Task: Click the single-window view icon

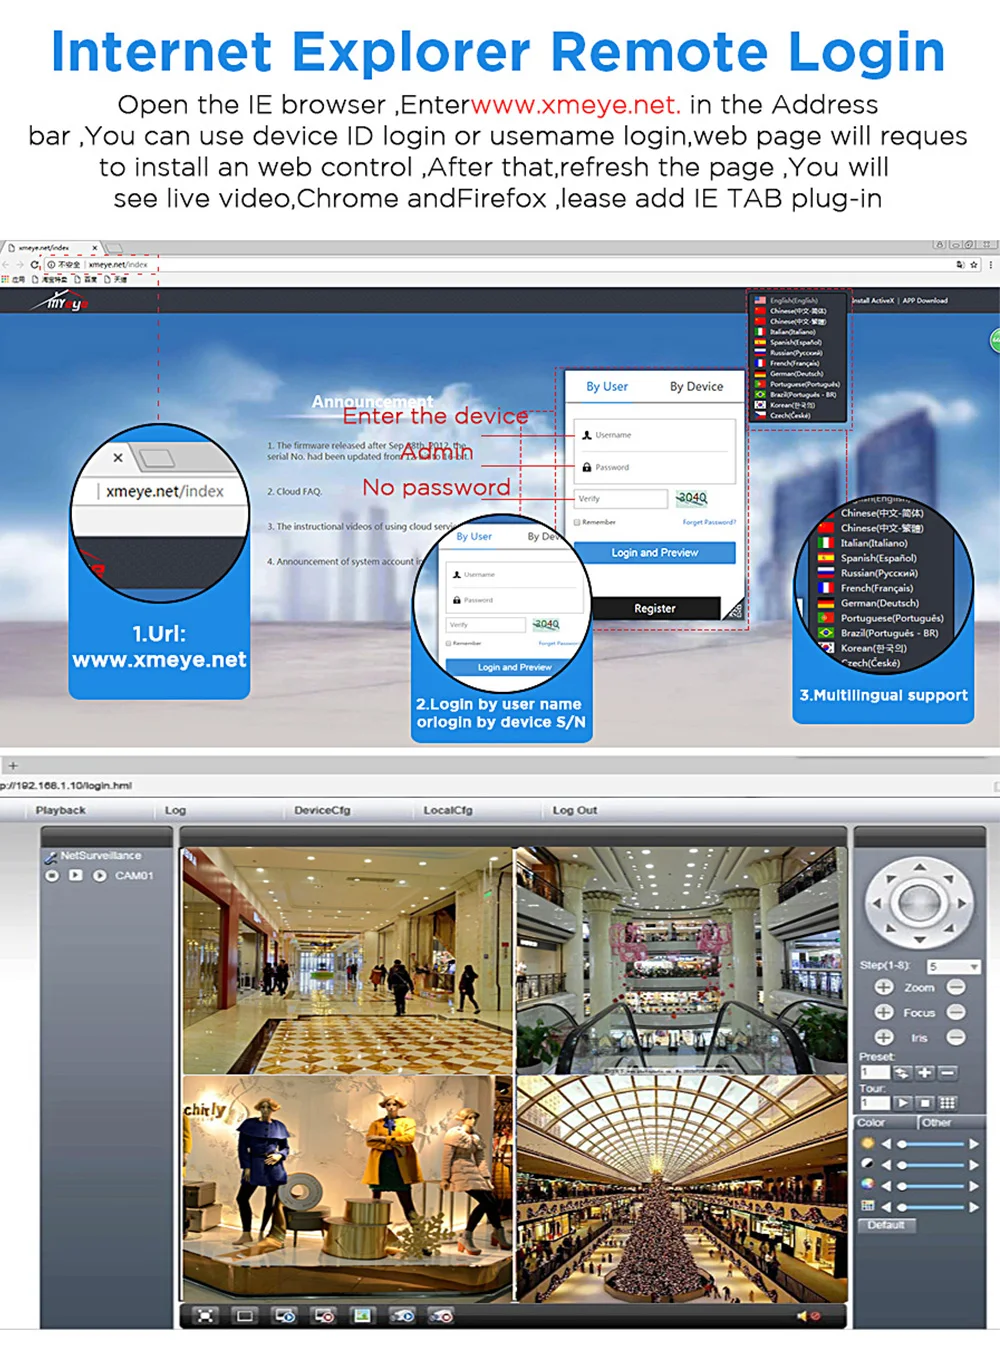Action: point(245,1315)
